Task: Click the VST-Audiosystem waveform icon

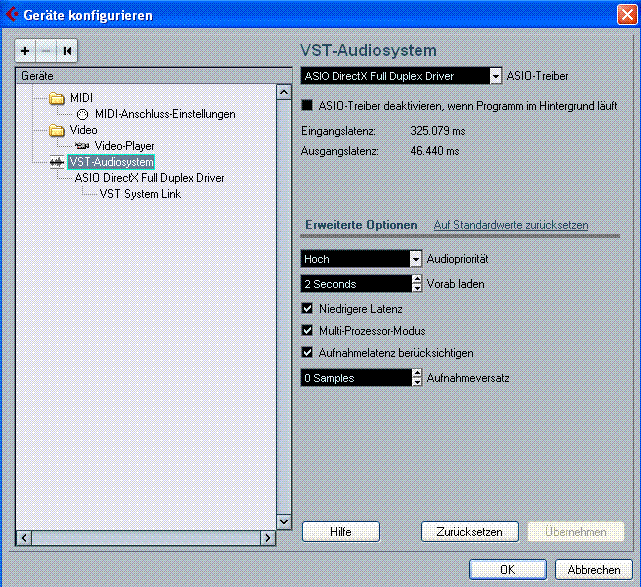Action: point(57,162)
